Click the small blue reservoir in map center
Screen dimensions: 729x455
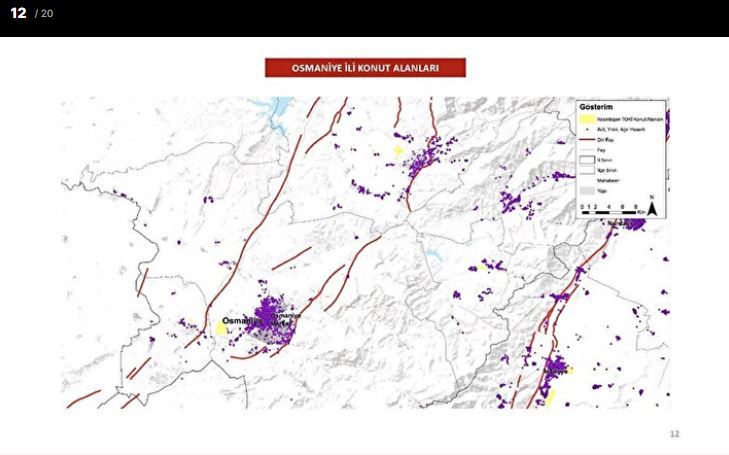pyautogui.click(x=434, y=256)
